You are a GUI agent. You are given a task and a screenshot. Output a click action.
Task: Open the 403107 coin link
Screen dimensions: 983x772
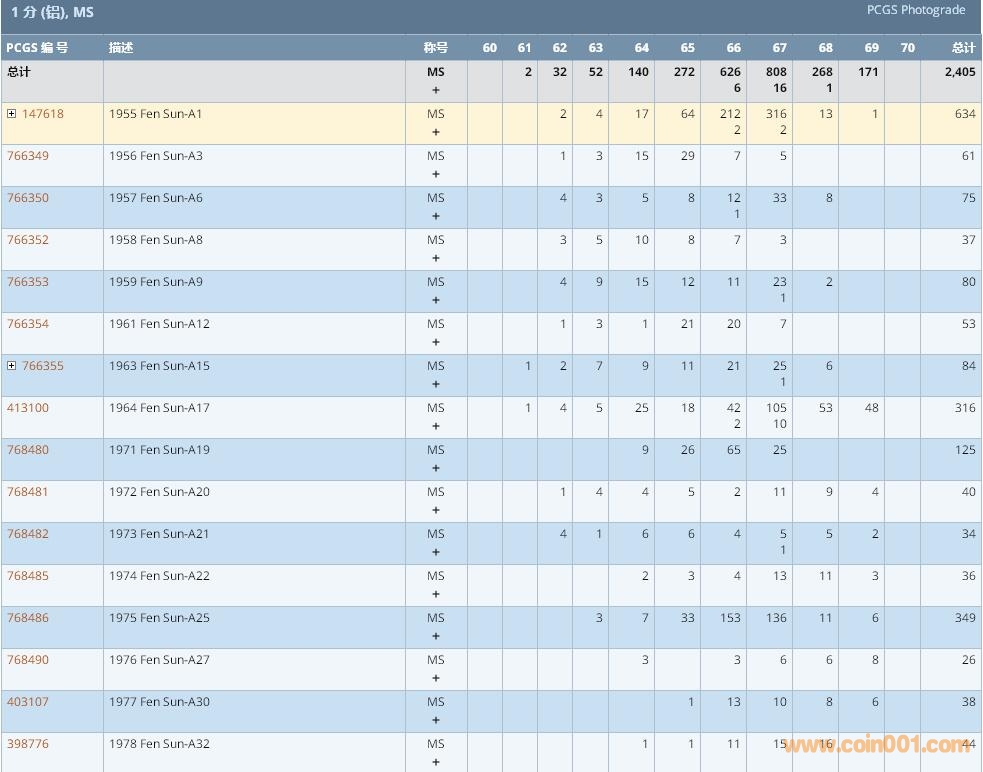28,702
